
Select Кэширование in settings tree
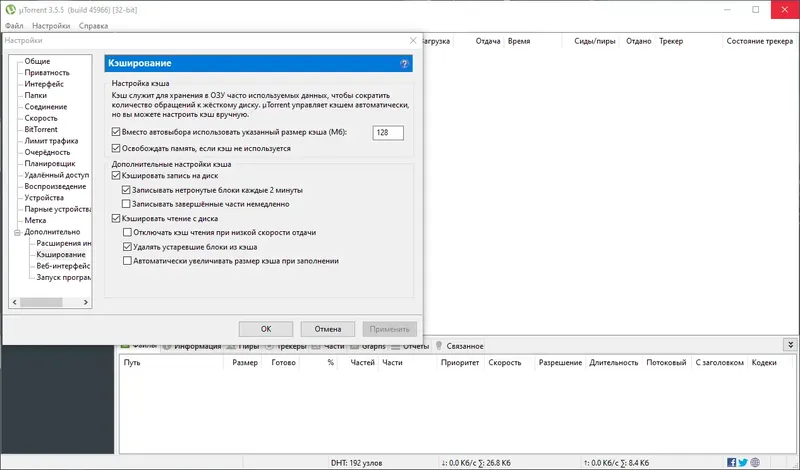point(61,255)
